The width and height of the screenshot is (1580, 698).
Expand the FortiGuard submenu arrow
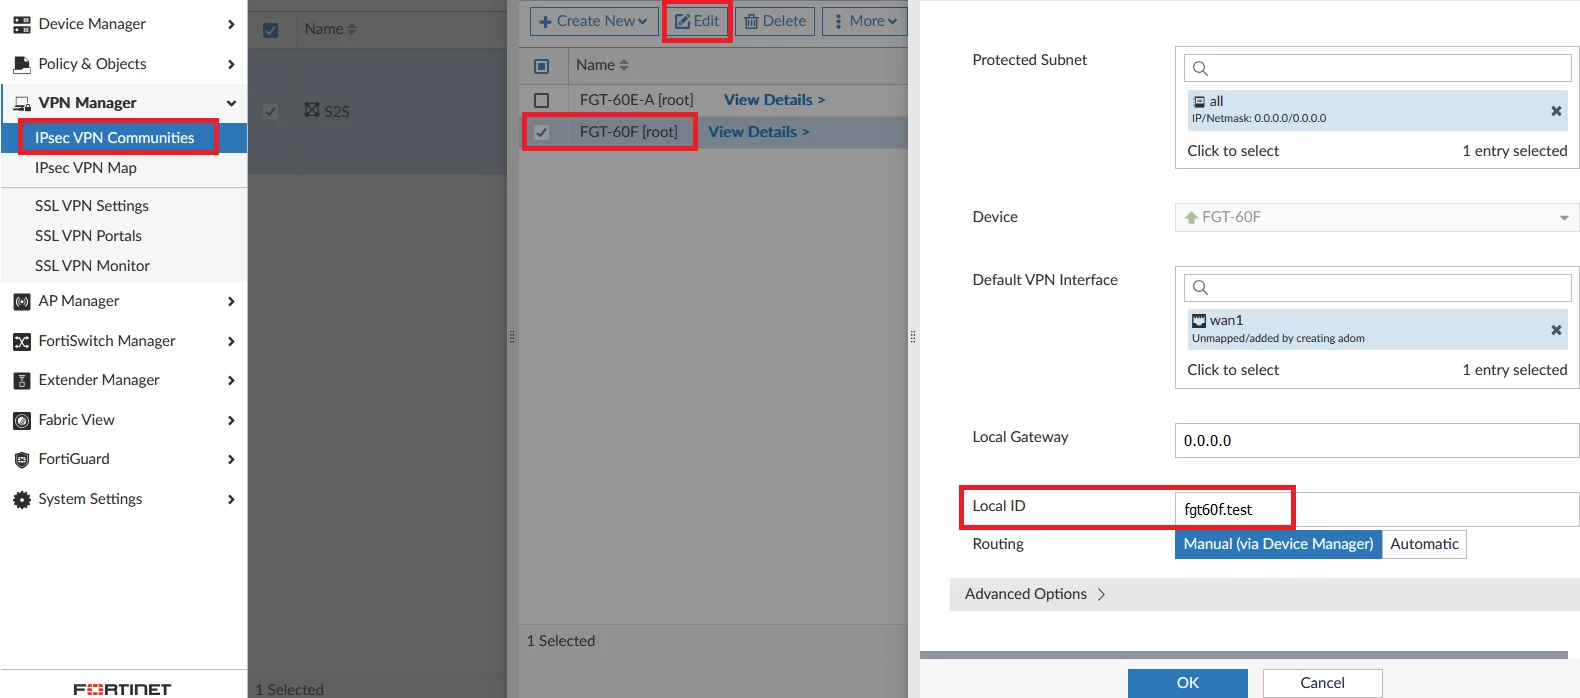click(x=231, y=459)
